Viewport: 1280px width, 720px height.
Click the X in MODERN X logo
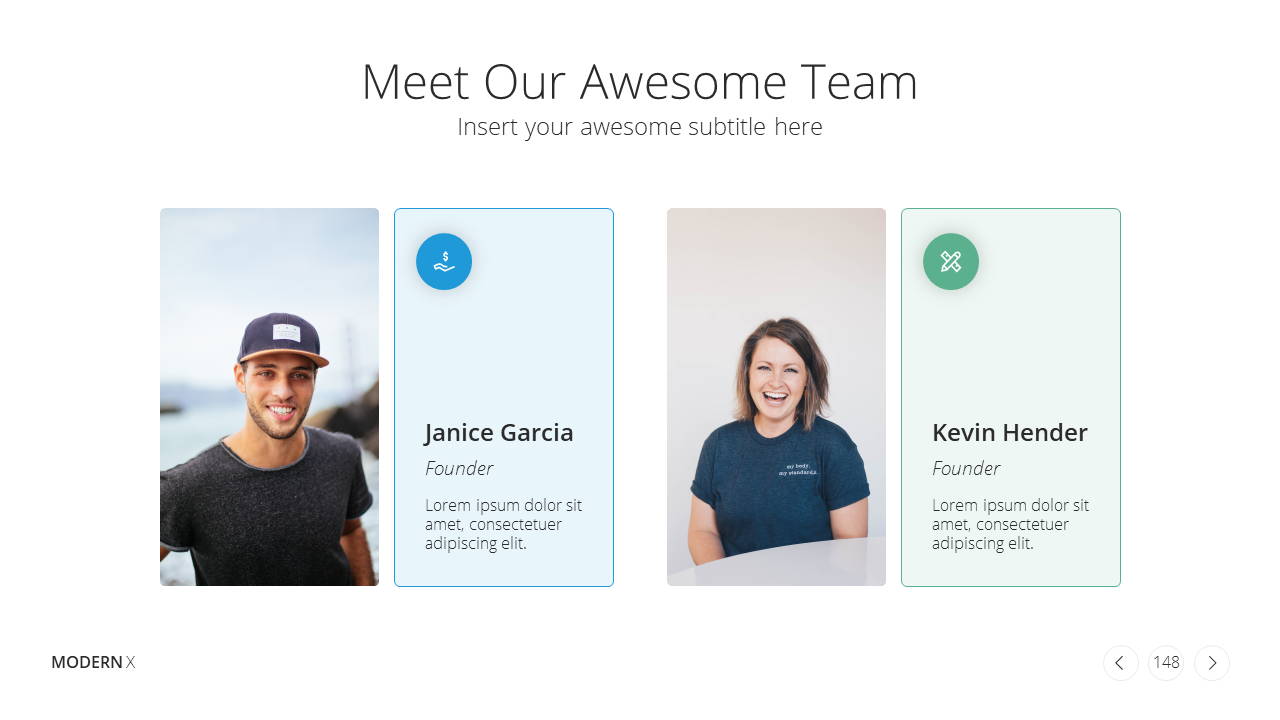130,662
